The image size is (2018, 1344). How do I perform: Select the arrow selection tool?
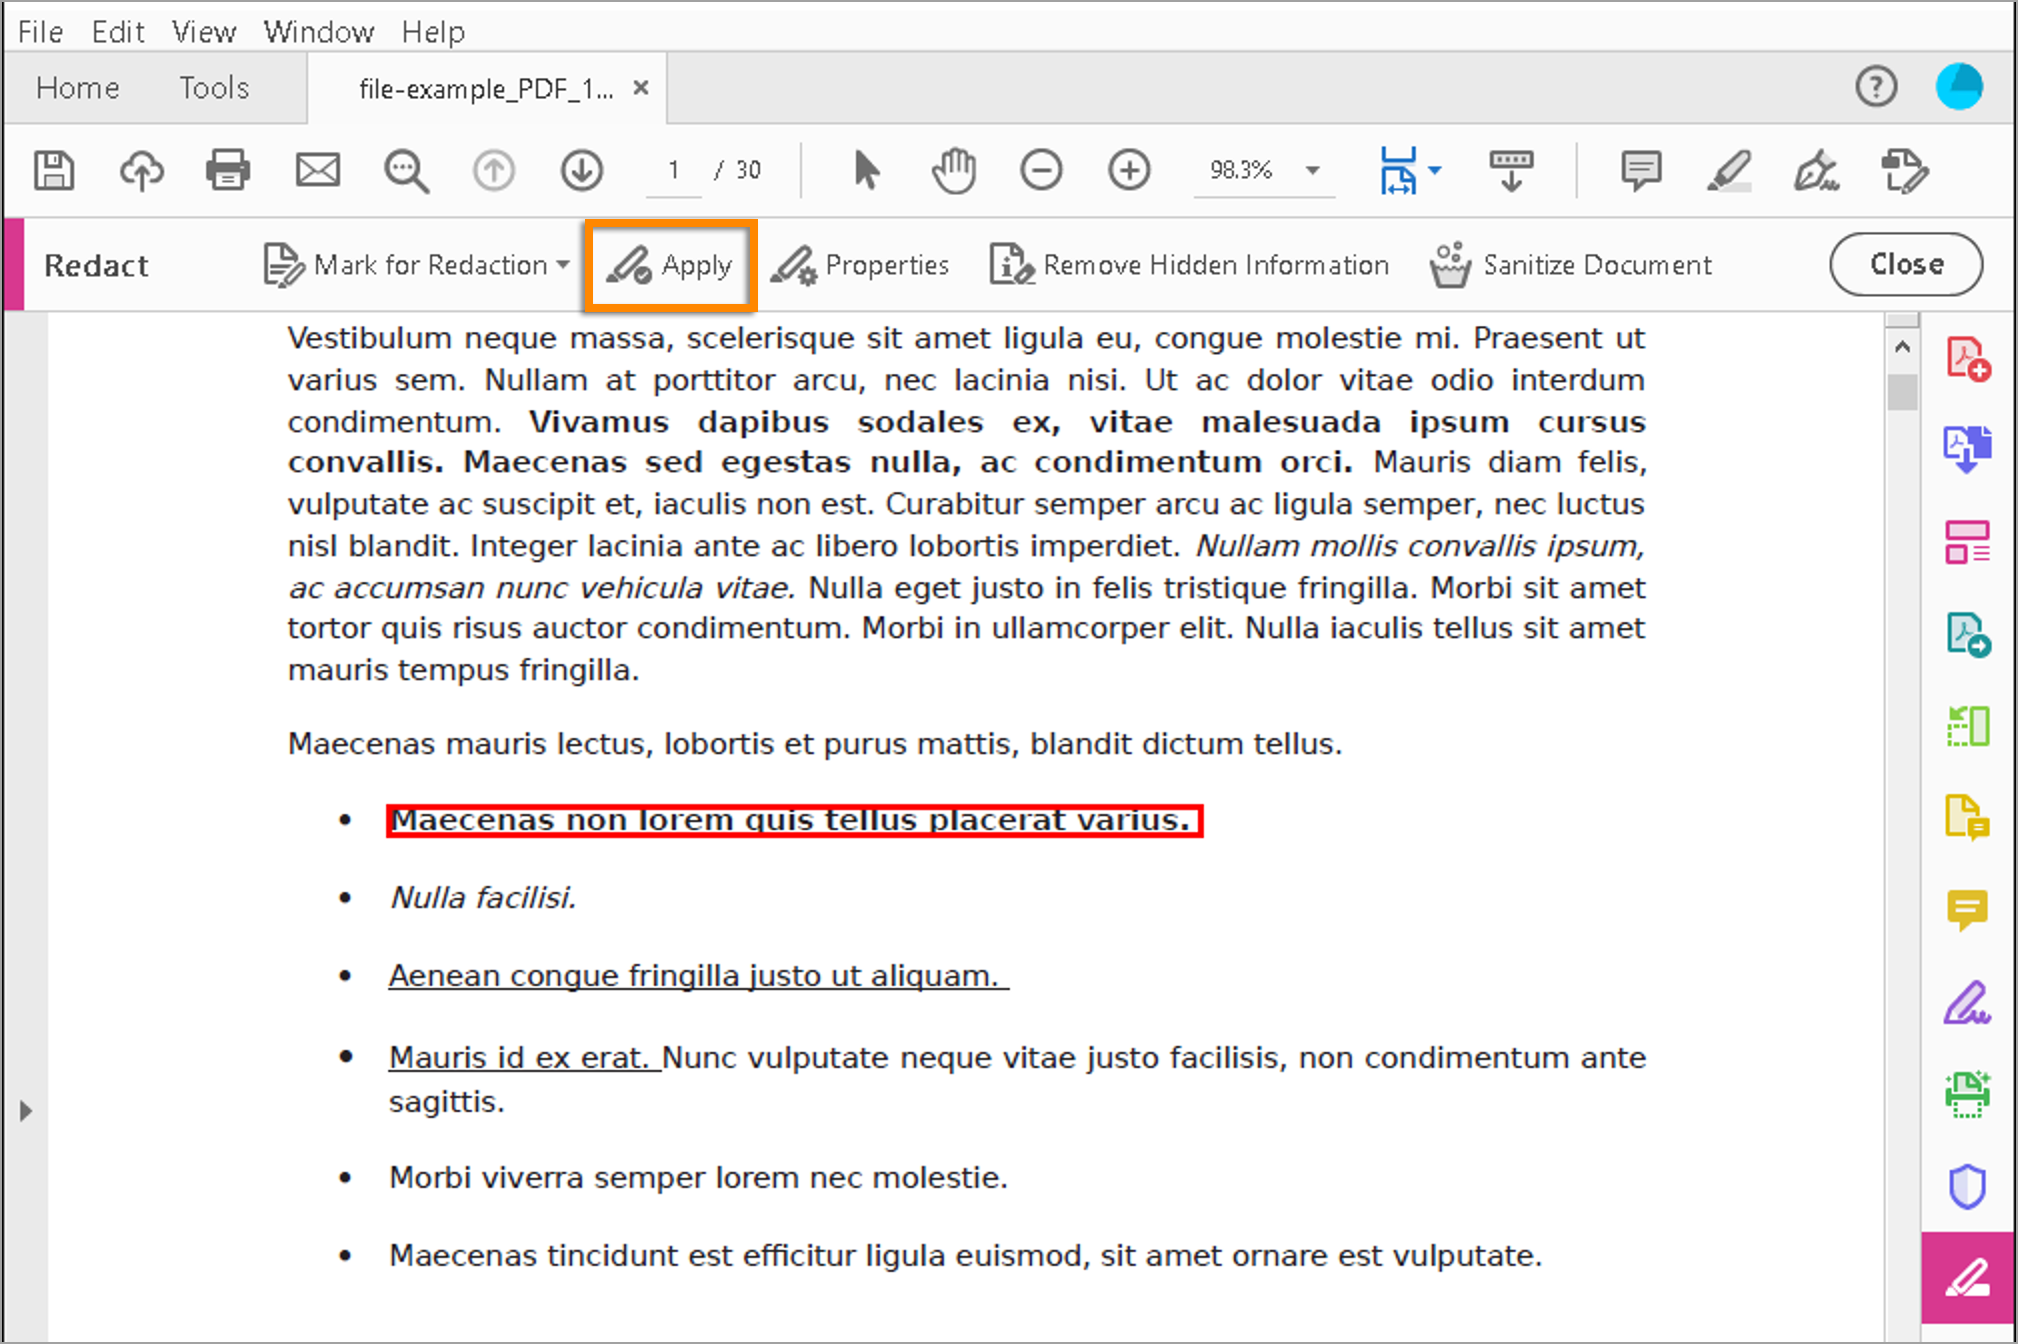pos(866,170)
